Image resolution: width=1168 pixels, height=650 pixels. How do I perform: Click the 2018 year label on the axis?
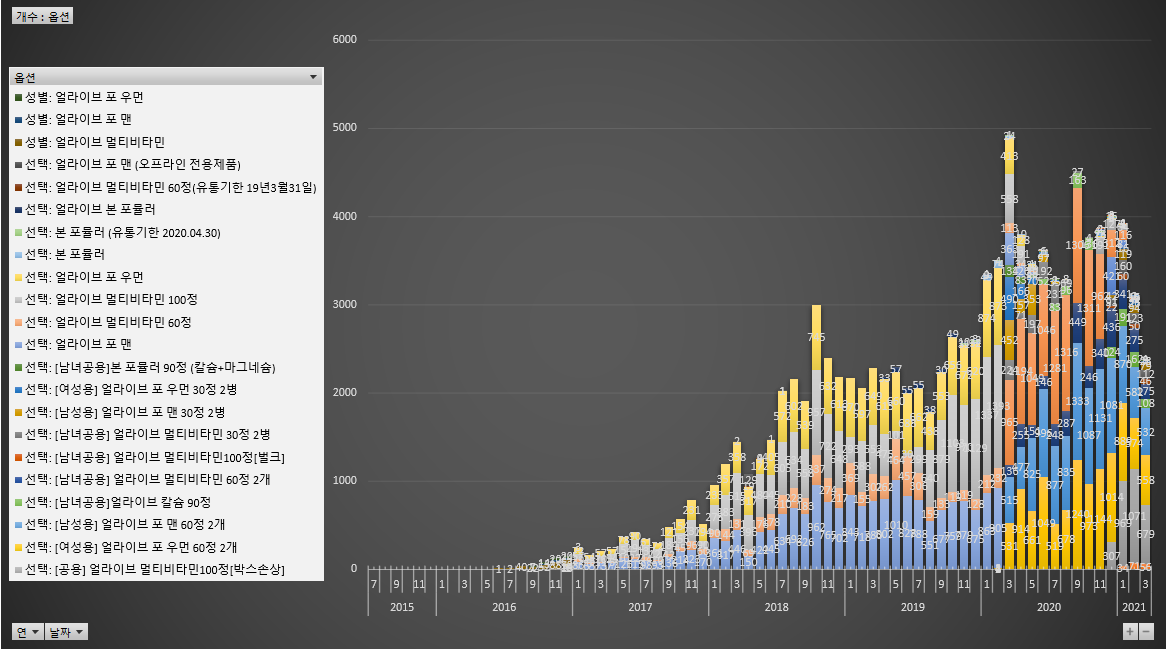[777, 607]
